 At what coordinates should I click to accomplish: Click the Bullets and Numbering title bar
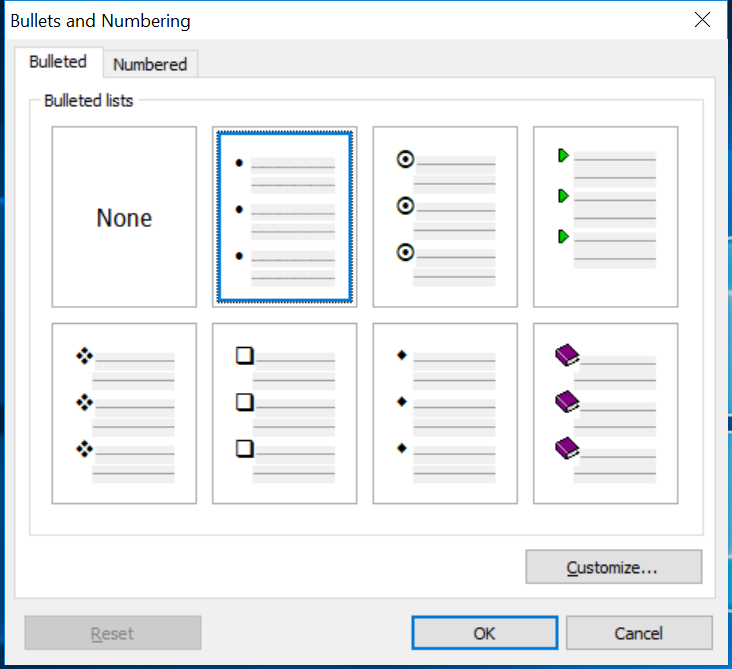click(300, 20)
